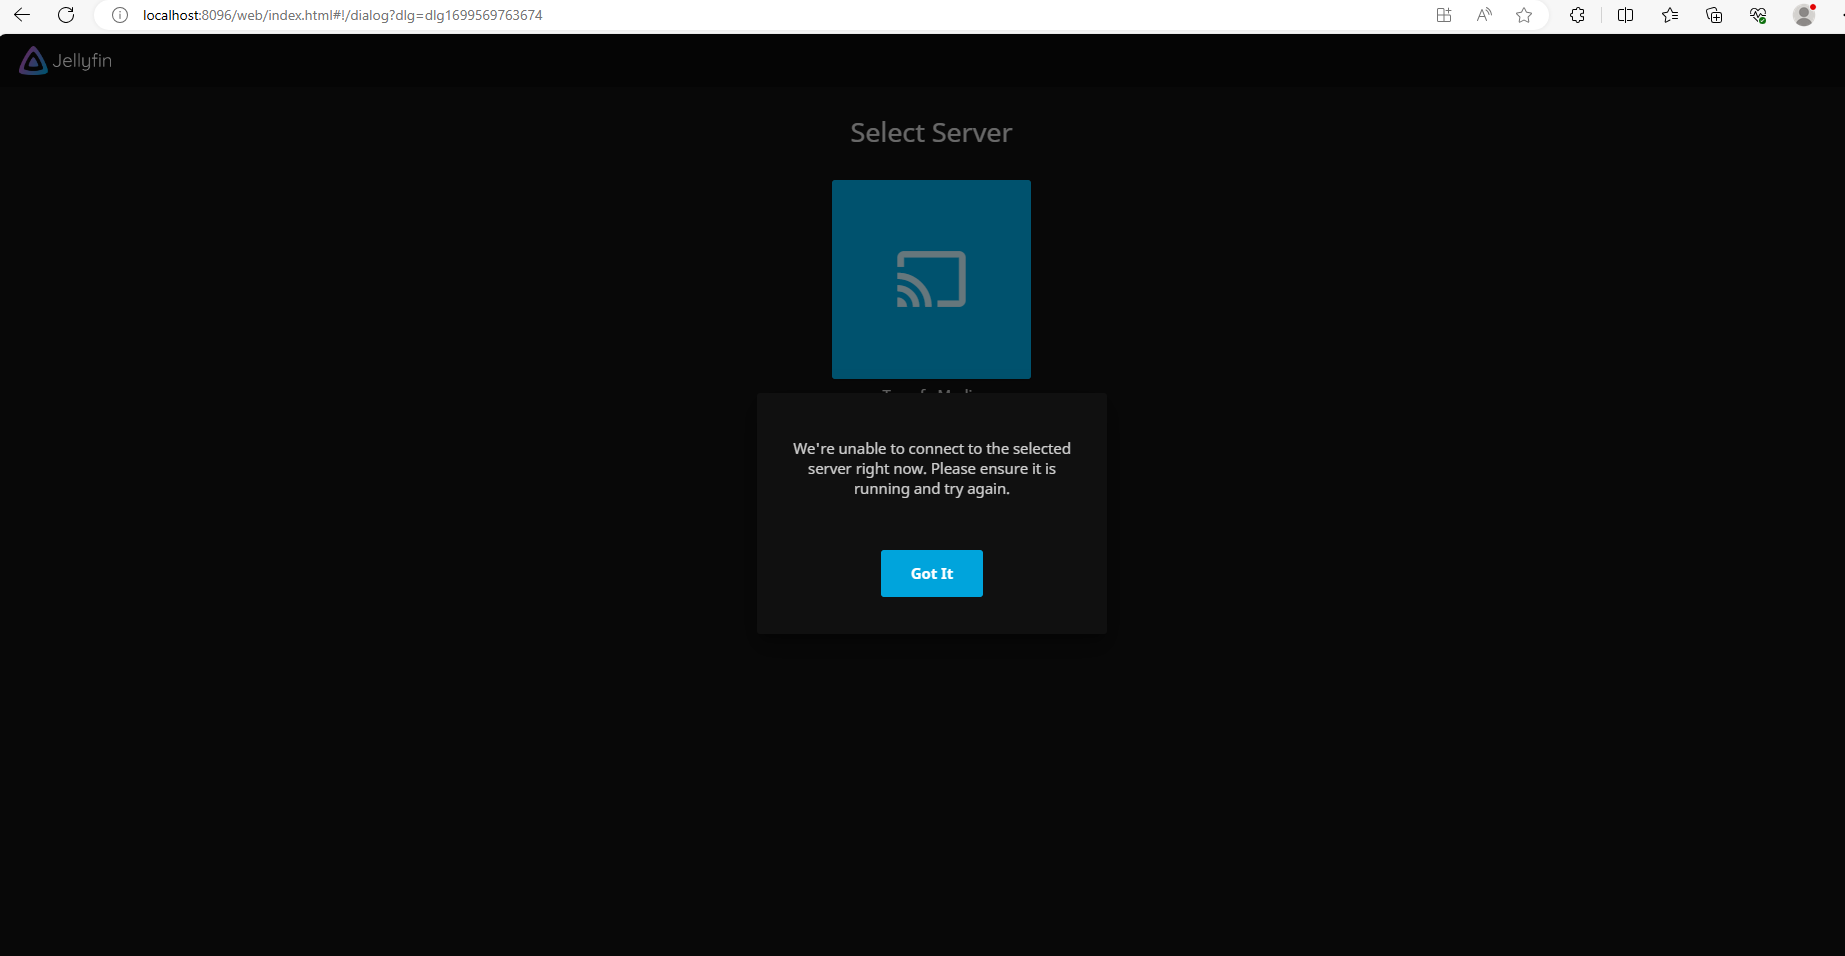
Task: Open the user profile avatar
Action: [1804, 15]
